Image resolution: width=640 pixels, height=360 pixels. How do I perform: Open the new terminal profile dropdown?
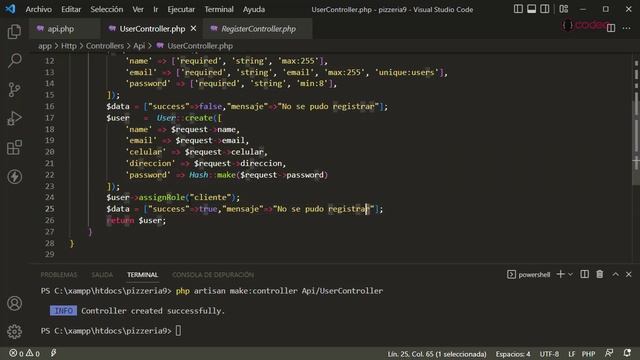click(571, 274)
